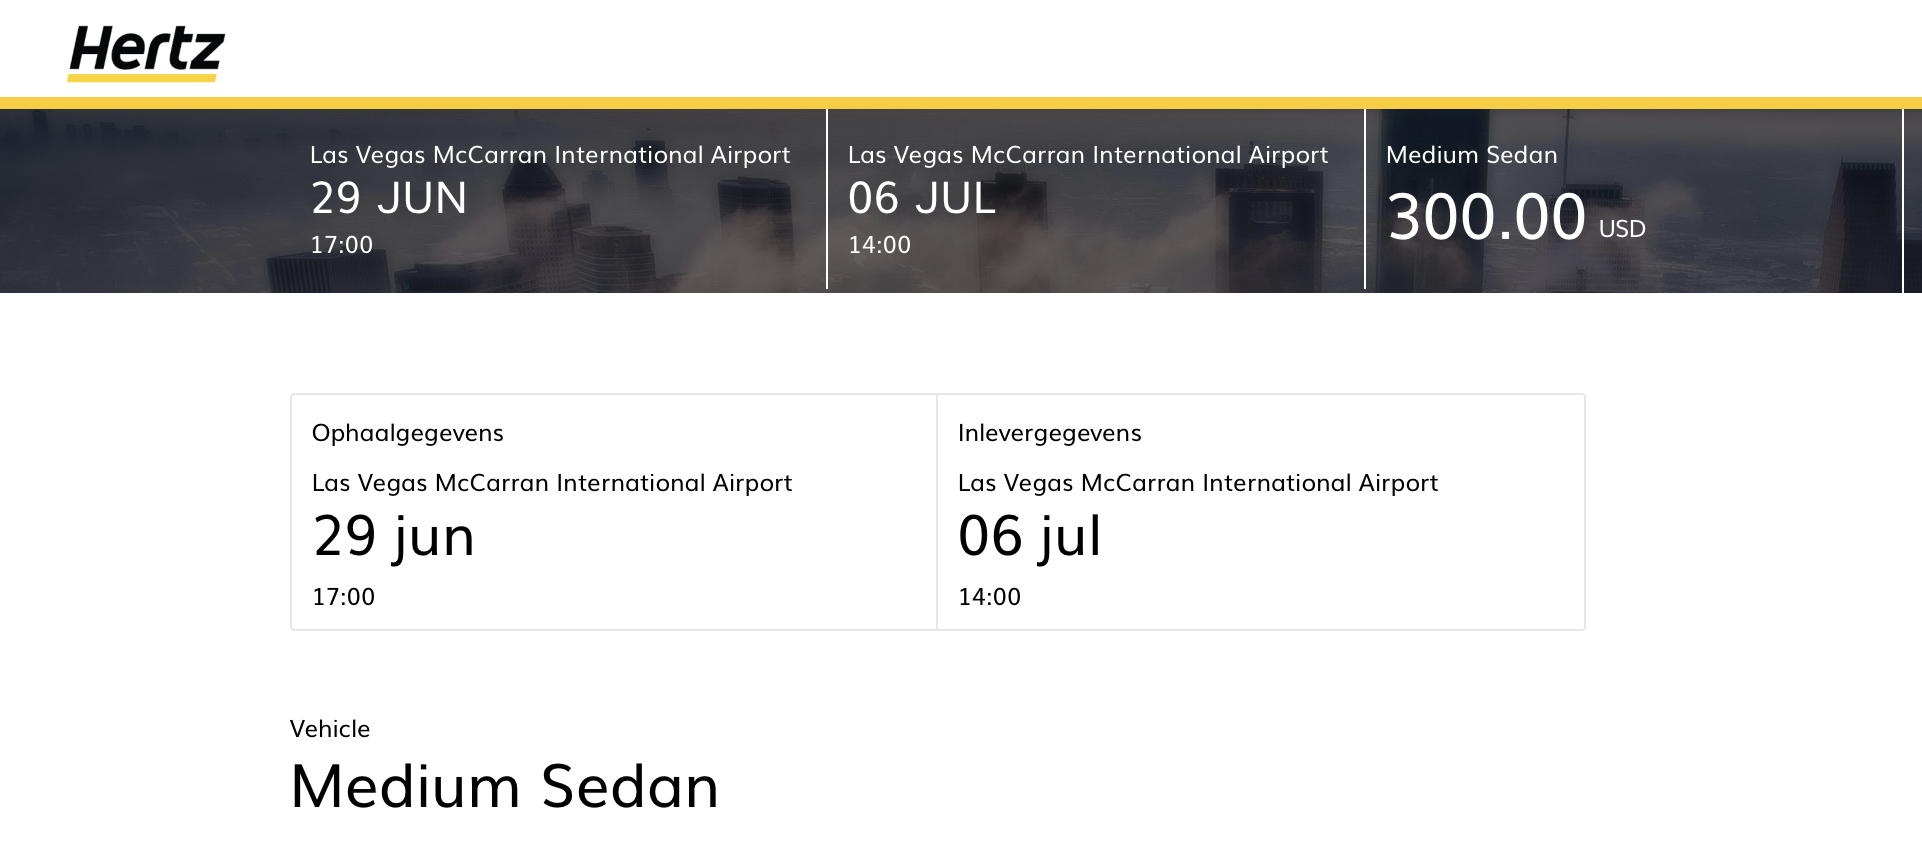Click the 06 JUL date in banner
This screenshot has height=861, width=1922.
[921, 198]
